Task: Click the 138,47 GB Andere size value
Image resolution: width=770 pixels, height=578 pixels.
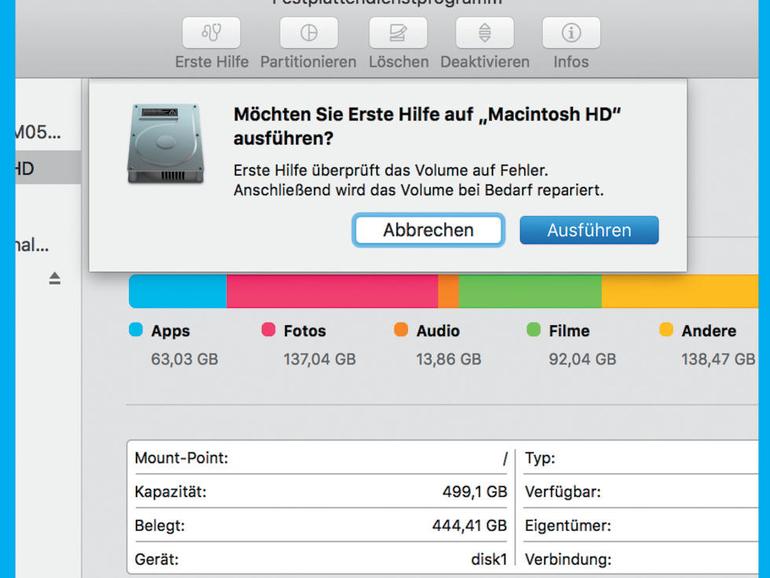Action: pyautogui.click(x=718, y=359)
